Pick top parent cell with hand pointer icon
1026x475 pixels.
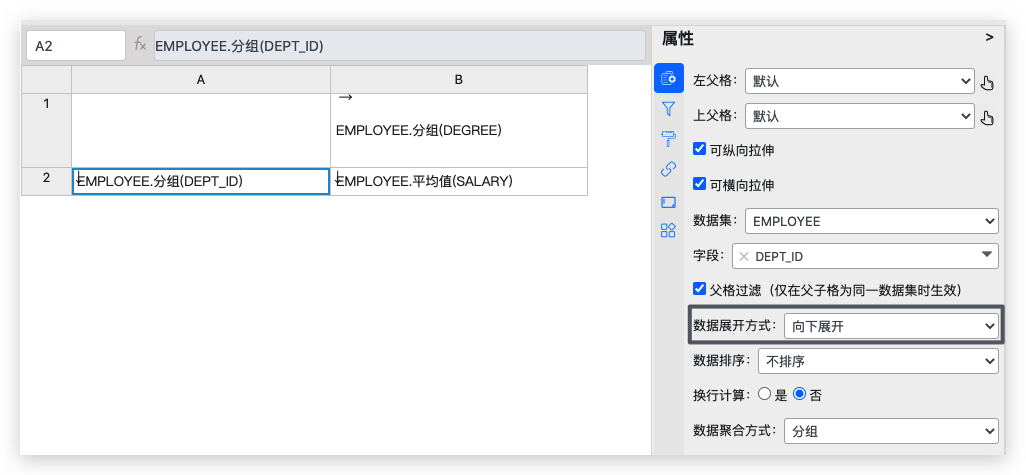coord(987,118)
